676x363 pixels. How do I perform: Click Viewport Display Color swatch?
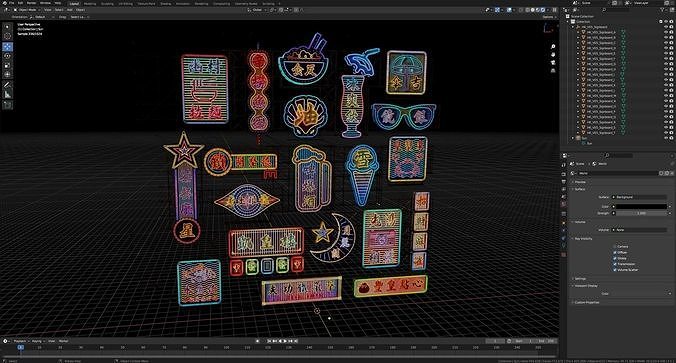point(642,293)
